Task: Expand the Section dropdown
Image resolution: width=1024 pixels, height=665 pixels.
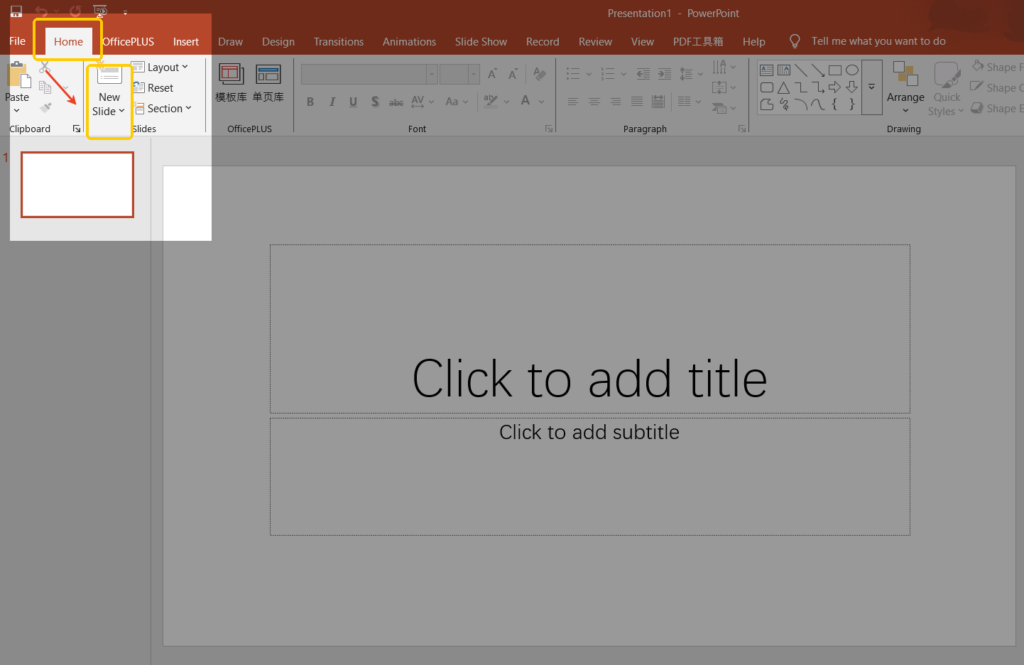Action: (x=162, y=109)
